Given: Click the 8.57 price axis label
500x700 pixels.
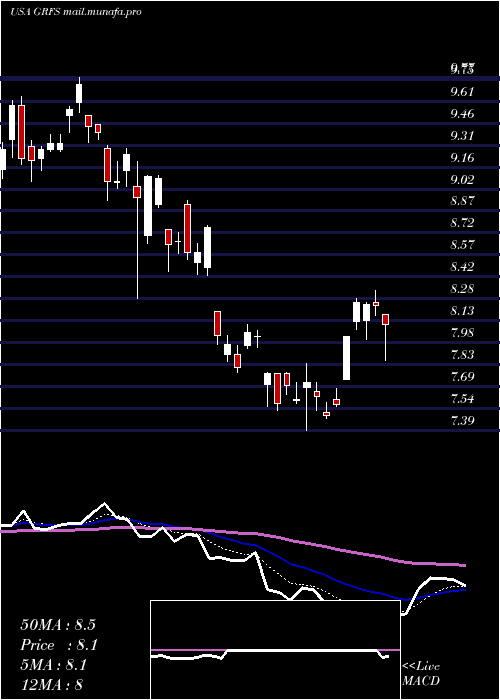Looking at the screenshot, I should [462, 245].
